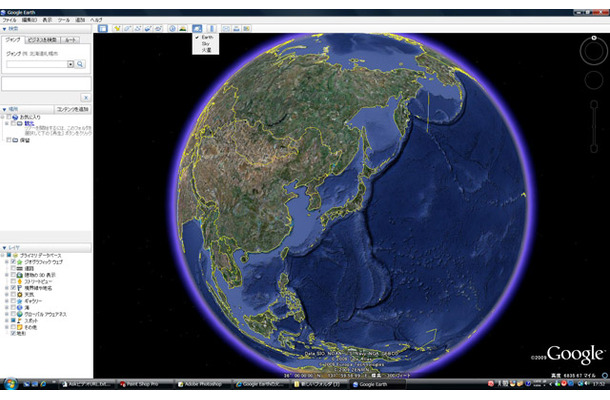
Task: Click the orange Street View layer icon
Action: click(19, 281)
